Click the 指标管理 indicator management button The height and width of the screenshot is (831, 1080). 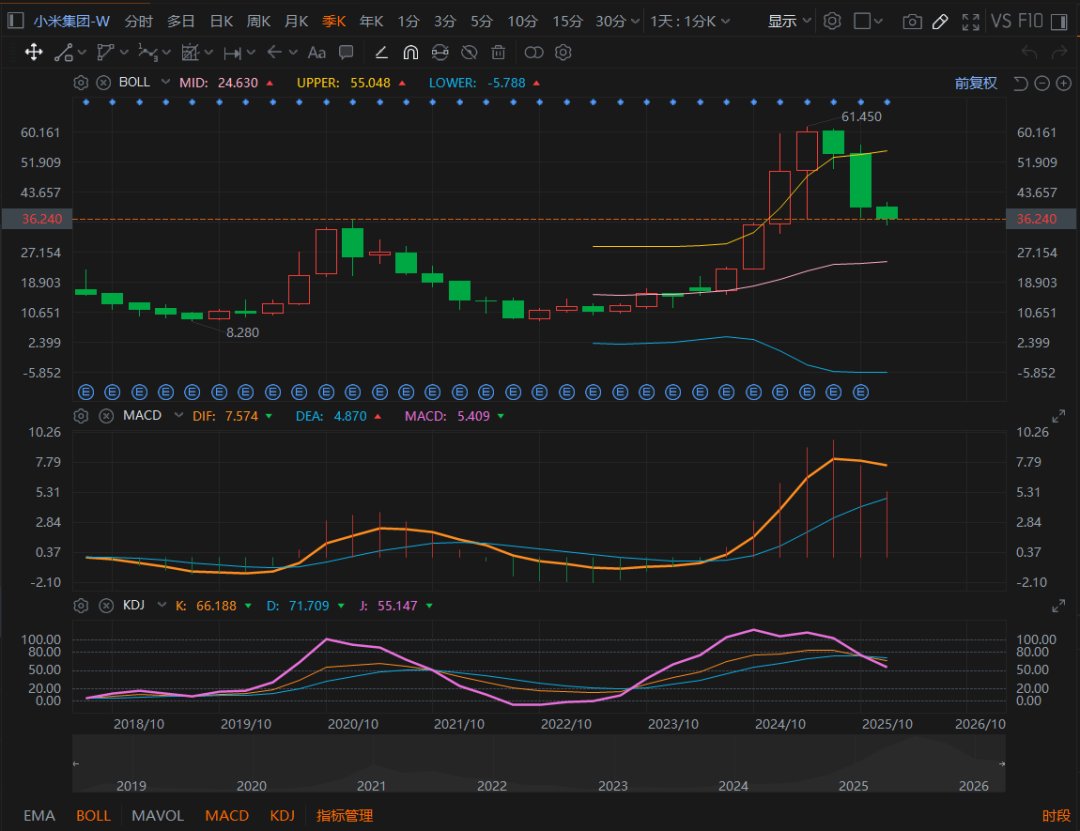(344, 815)
